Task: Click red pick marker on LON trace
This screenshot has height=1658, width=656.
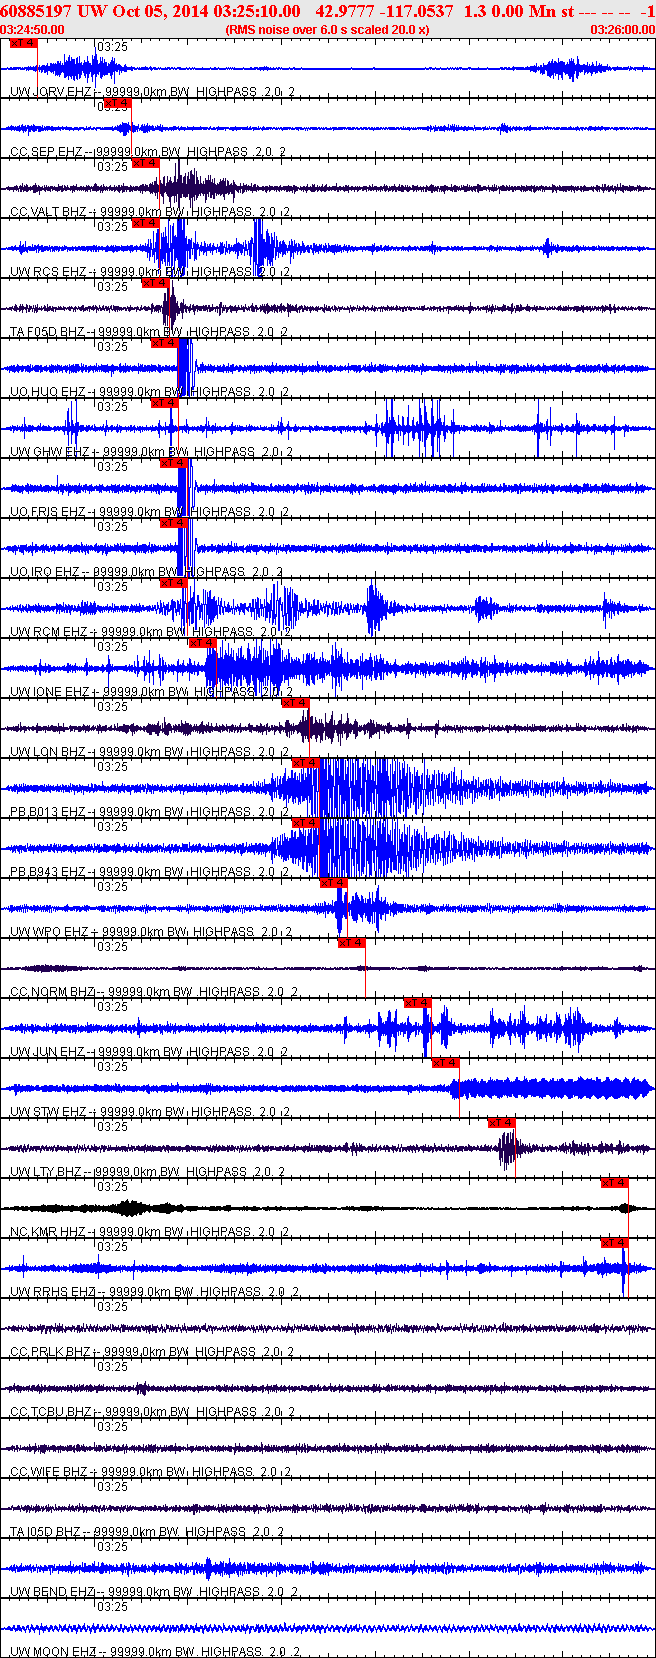Action: 295,703
